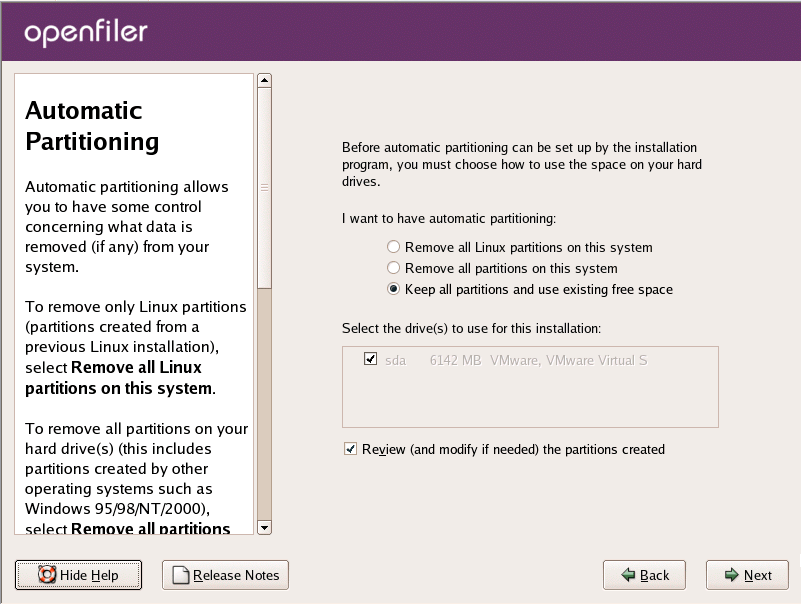801x605 pixels.
Task: Click empty space inside the drive list box
Action: tap(530, 402)
